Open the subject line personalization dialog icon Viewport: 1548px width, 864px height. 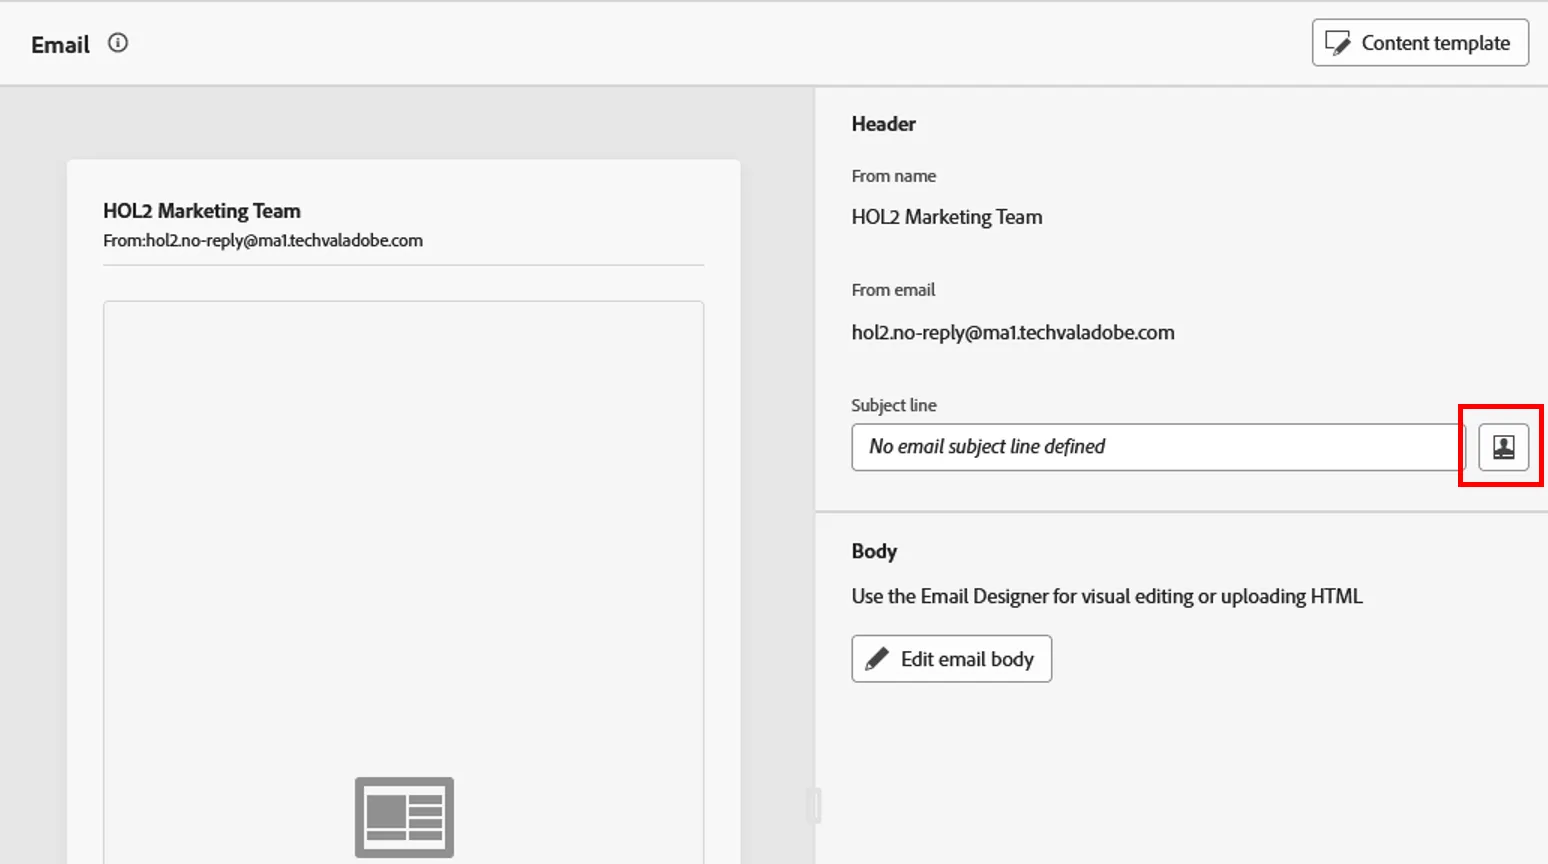coord(1503,447)
